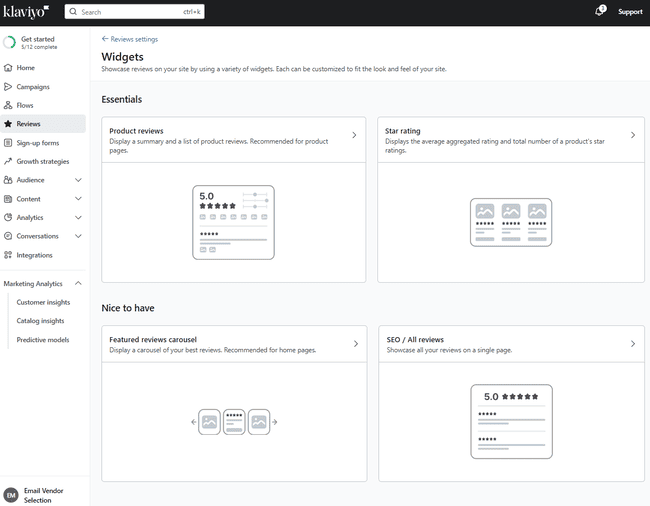Image resolution: width=650 pixels, height=506 pixels.
Task: Open Integrations in sidebar
Action: (43, 255)
